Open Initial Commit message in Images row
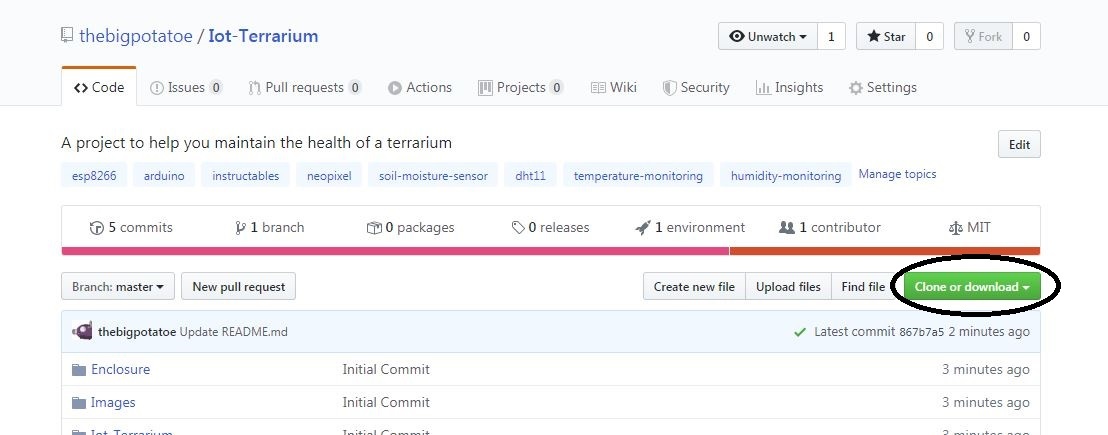The width and height of the screenshot is (1108, 435). pyautogui.click(x=386, y=403)
